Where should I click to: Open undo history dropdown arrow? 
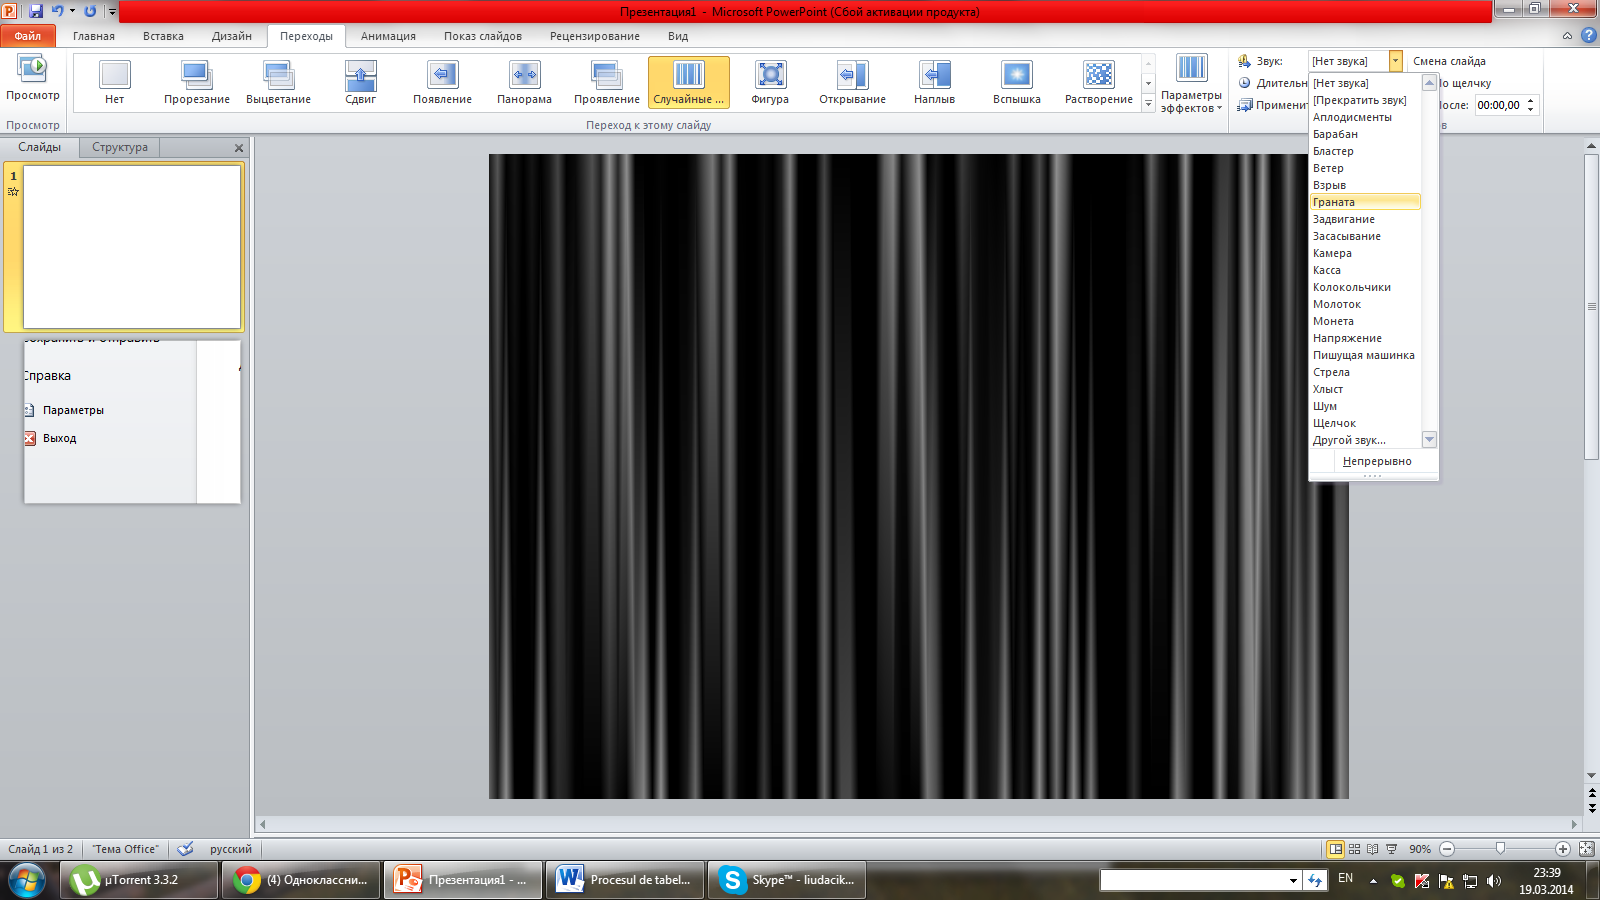(72, 11)
